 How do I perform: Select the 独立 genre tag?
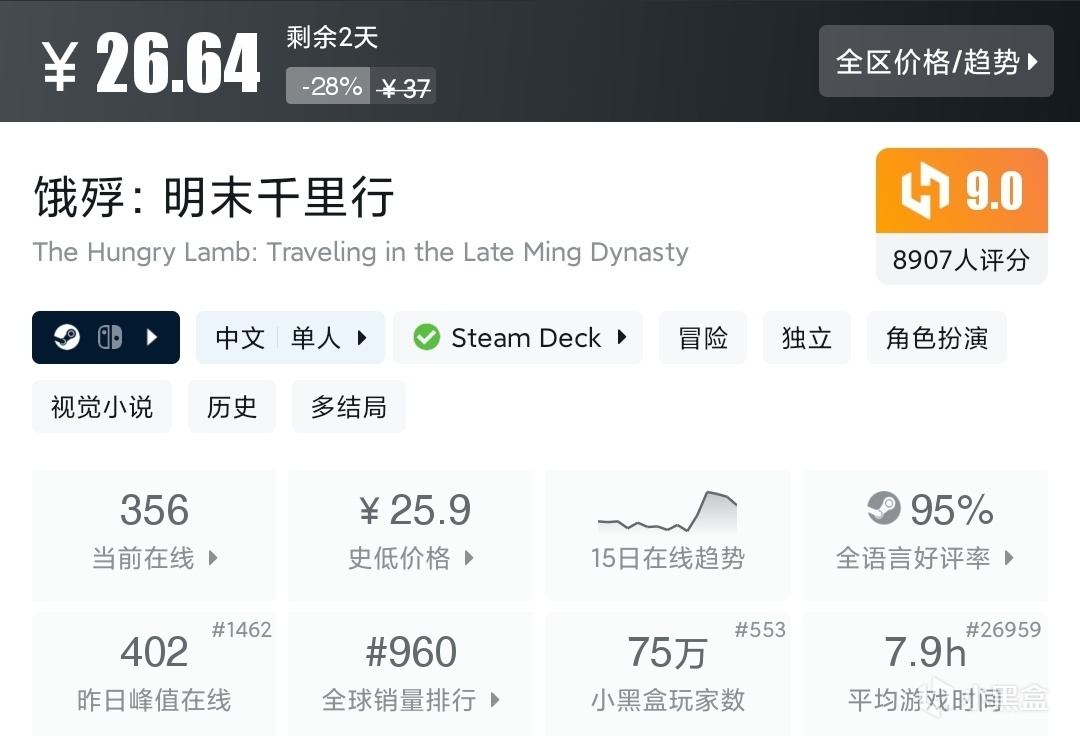click(x=806, y=338)
